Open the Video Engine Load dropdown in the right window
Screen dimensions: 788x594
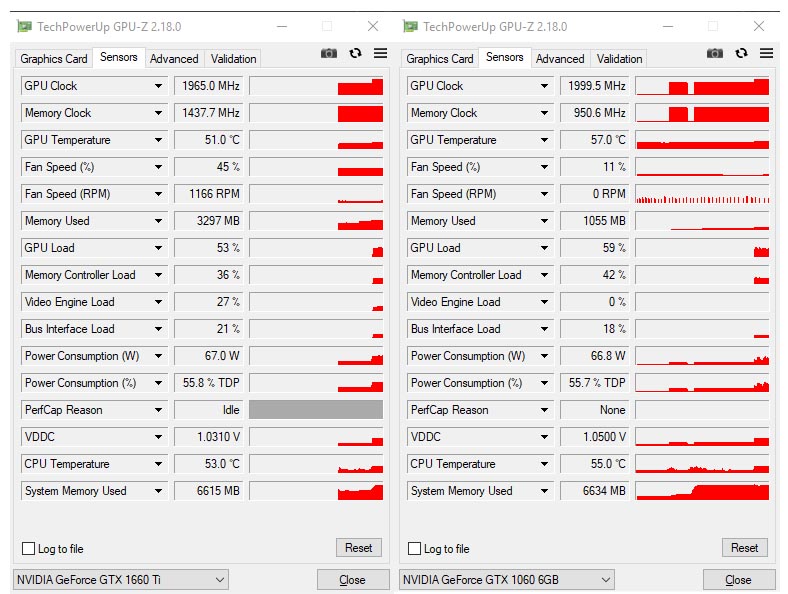[544, 302]
